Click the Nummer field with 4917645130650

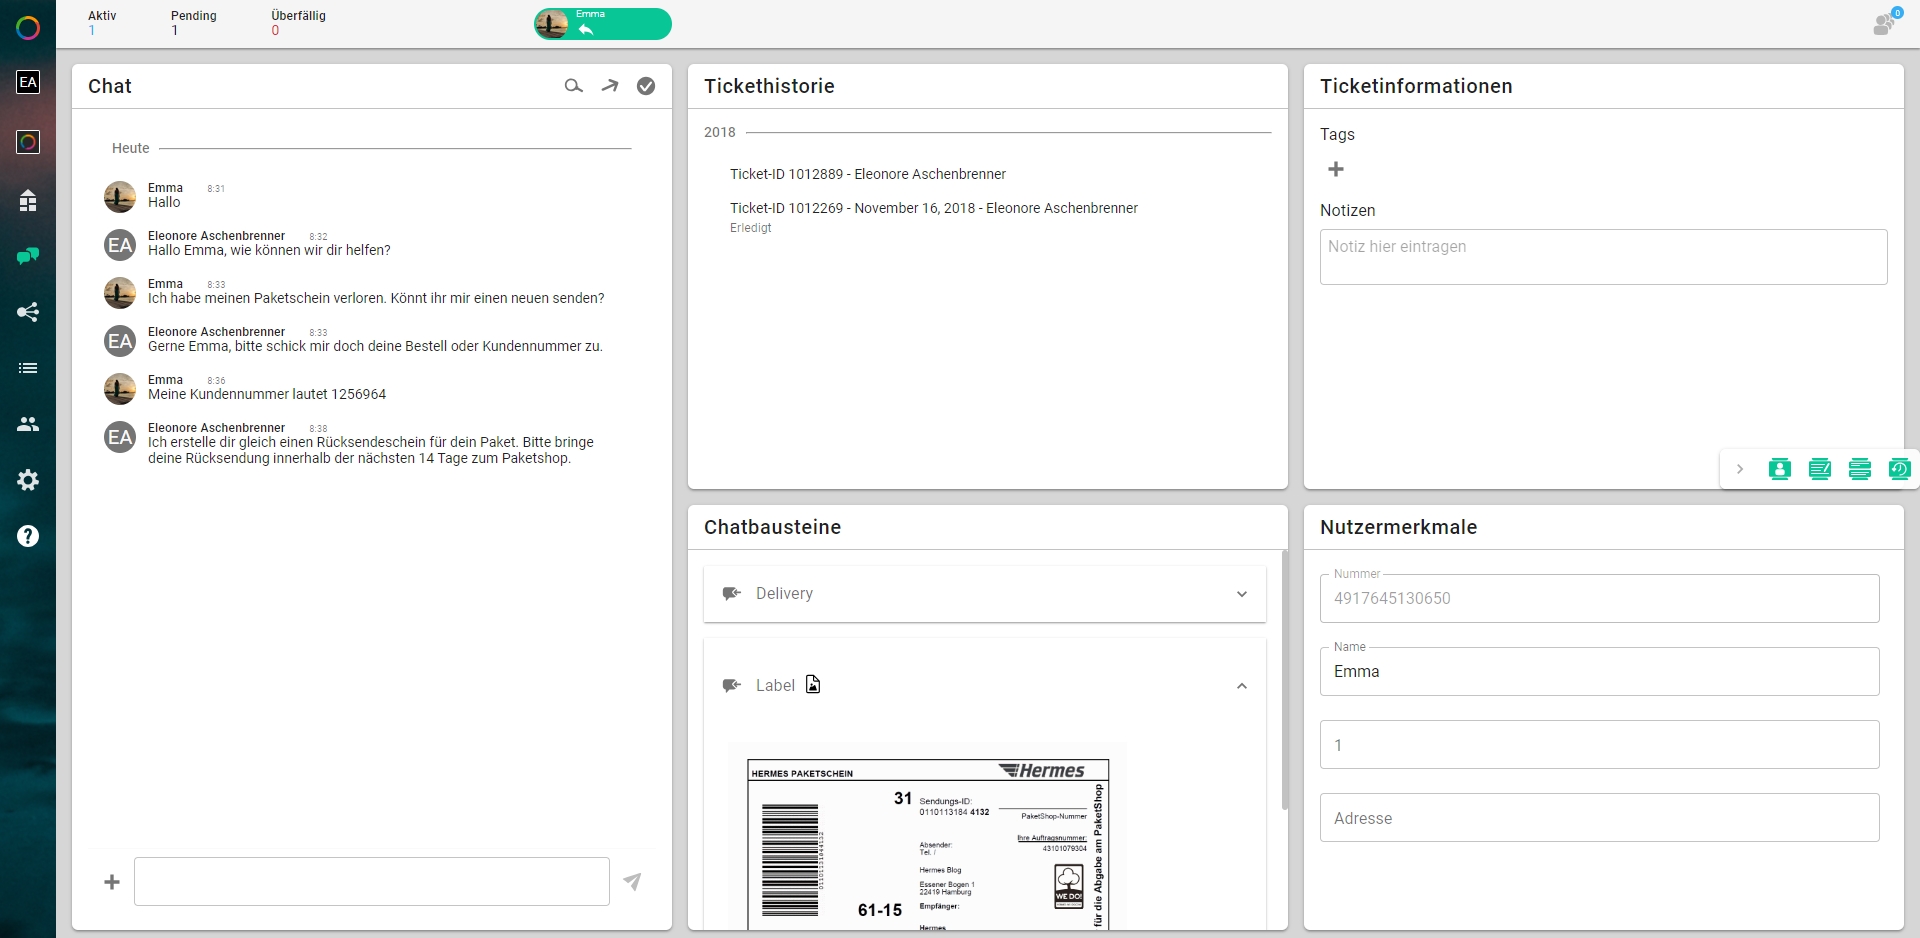(x=1600, y=598)
